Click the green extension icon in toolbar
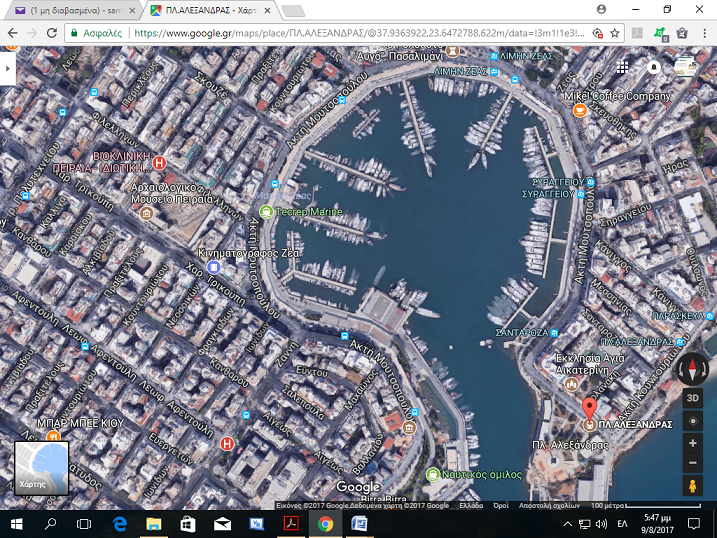Viewport: 717px width, 538px height. [x=660, y=33]
